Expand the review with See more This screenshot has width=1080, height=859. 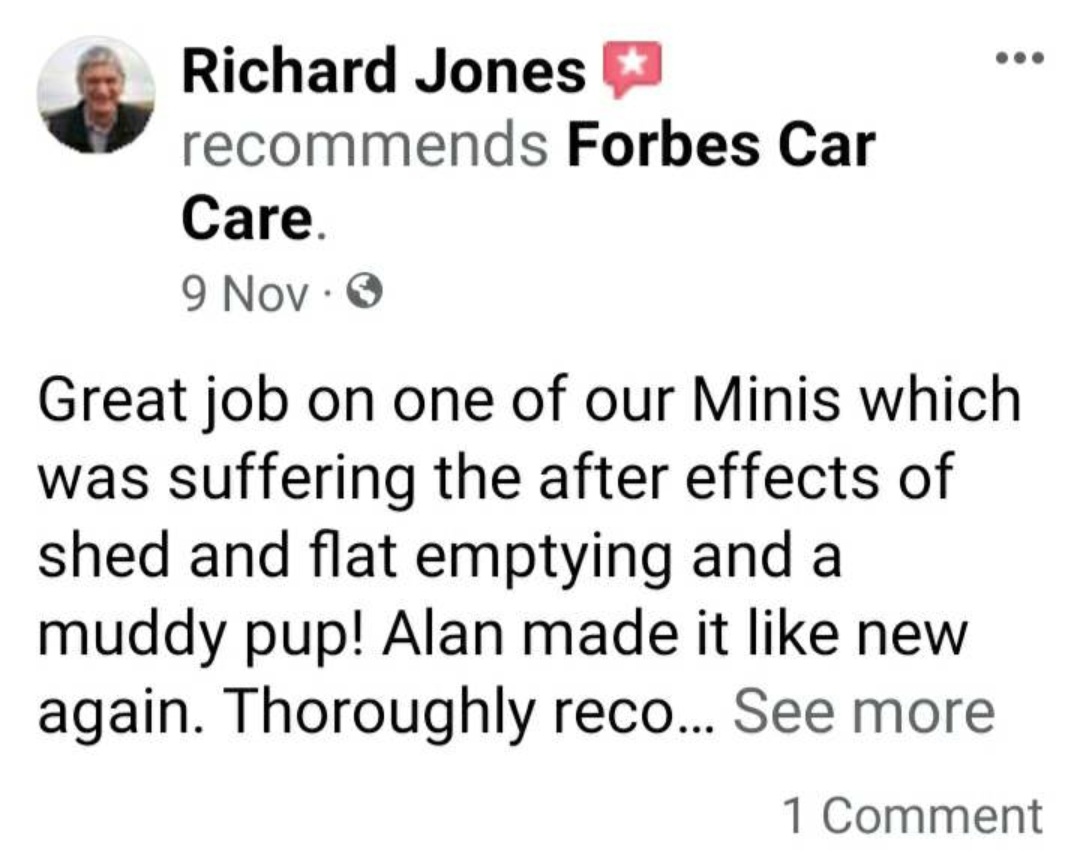(x=864, y=711)
